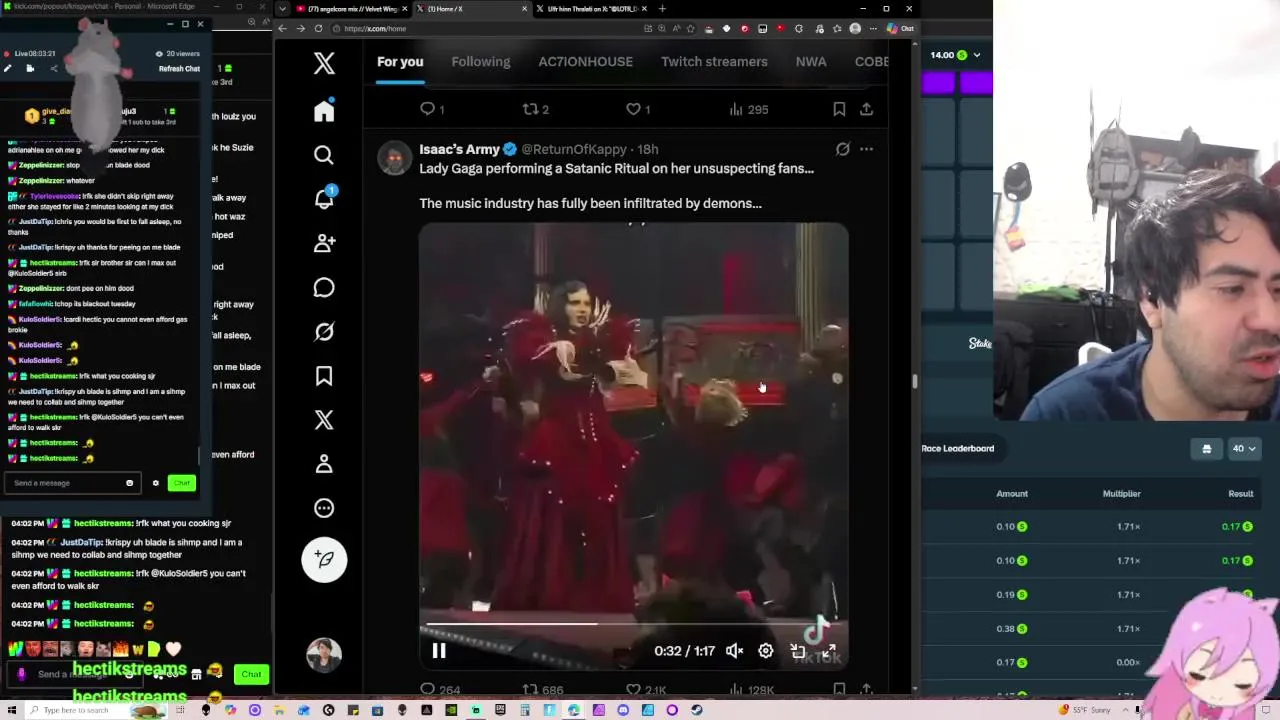Switch to the NWA tab
This screenshot has width=1280, height=720.
[811, 62]
